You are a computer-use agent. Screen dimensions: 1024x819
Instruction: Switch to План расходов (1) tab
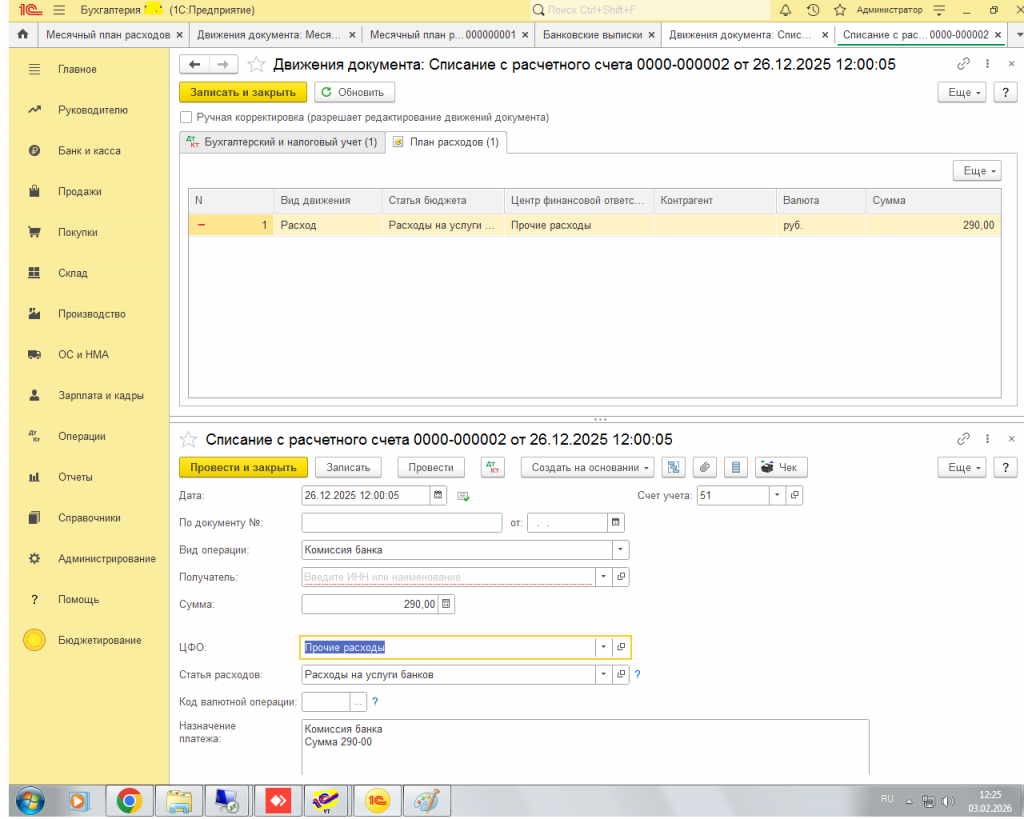click(x=446, y=142)
